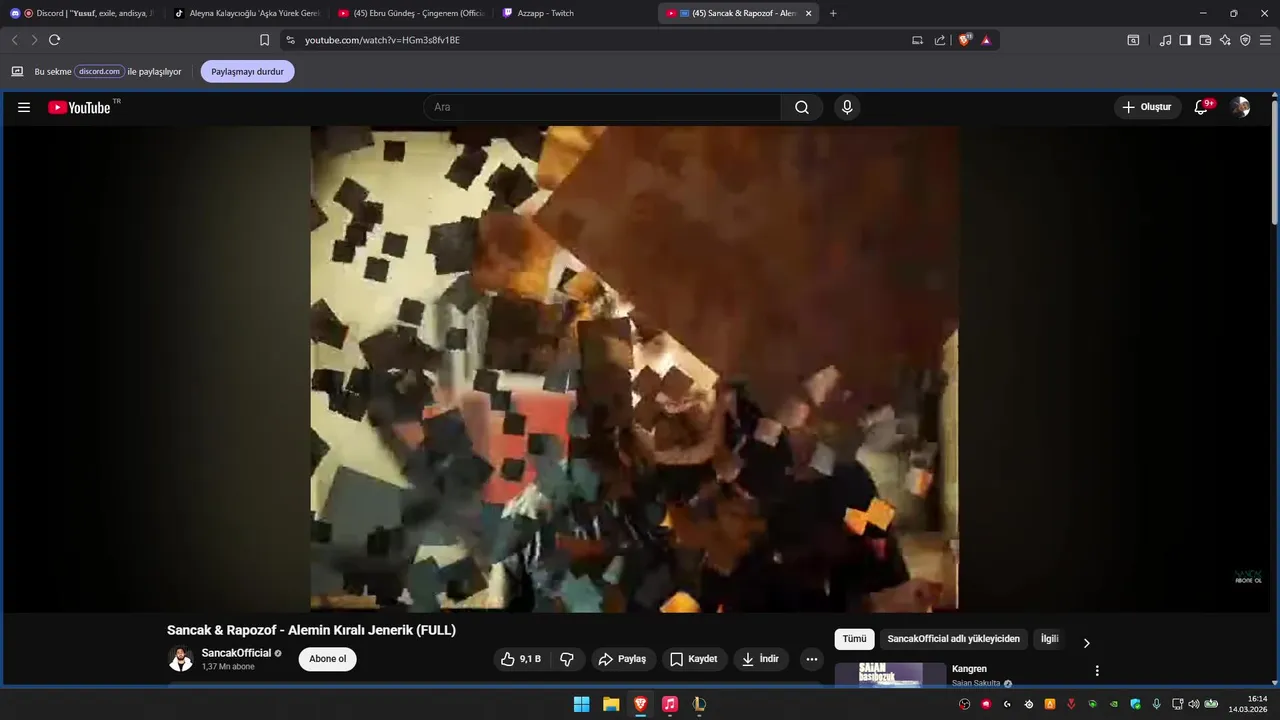Open File Explorer from taskbar

pos(611,704)
